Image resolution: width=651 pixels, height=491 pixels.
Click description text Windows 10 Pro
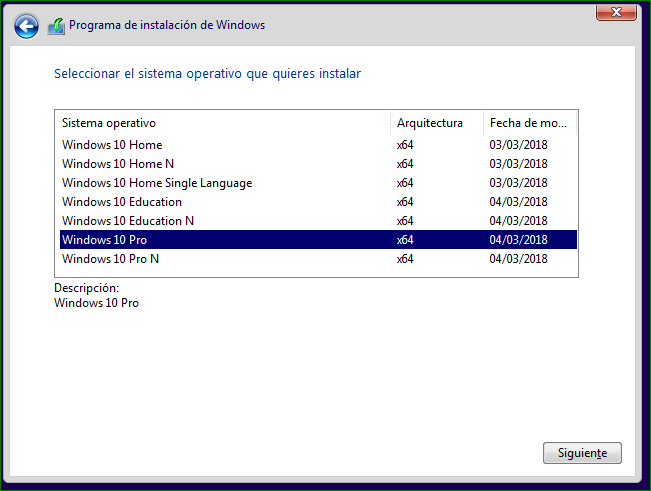click(96, 303)
